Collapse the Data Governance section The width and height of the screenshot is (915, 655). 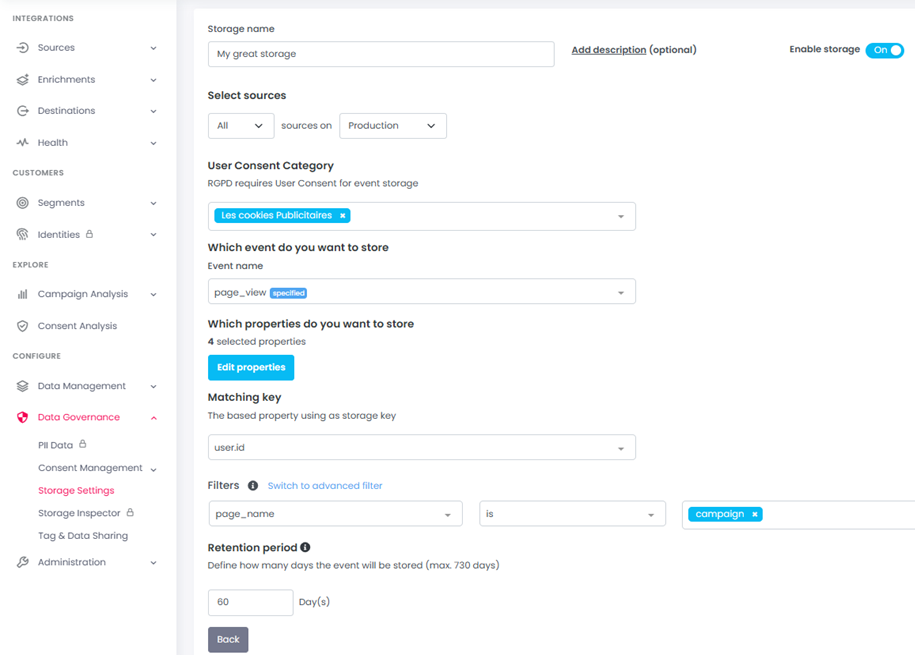click(x=153, y=418)
